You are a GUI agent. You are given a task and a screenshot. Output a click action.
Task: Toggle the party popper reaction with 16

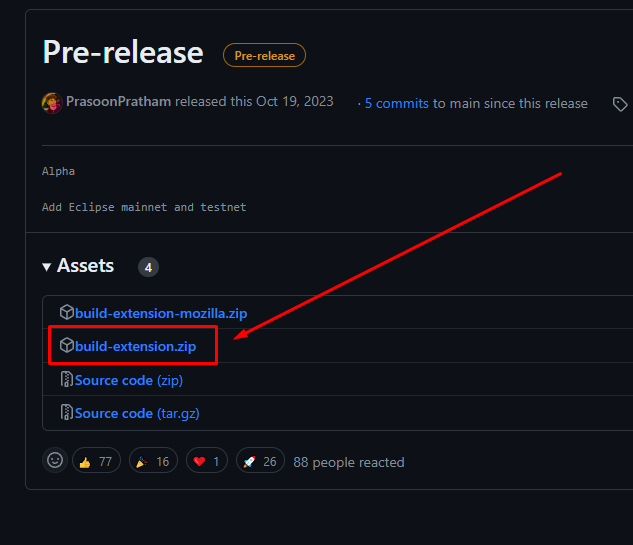pyautogui.click(x=153, y=460)
